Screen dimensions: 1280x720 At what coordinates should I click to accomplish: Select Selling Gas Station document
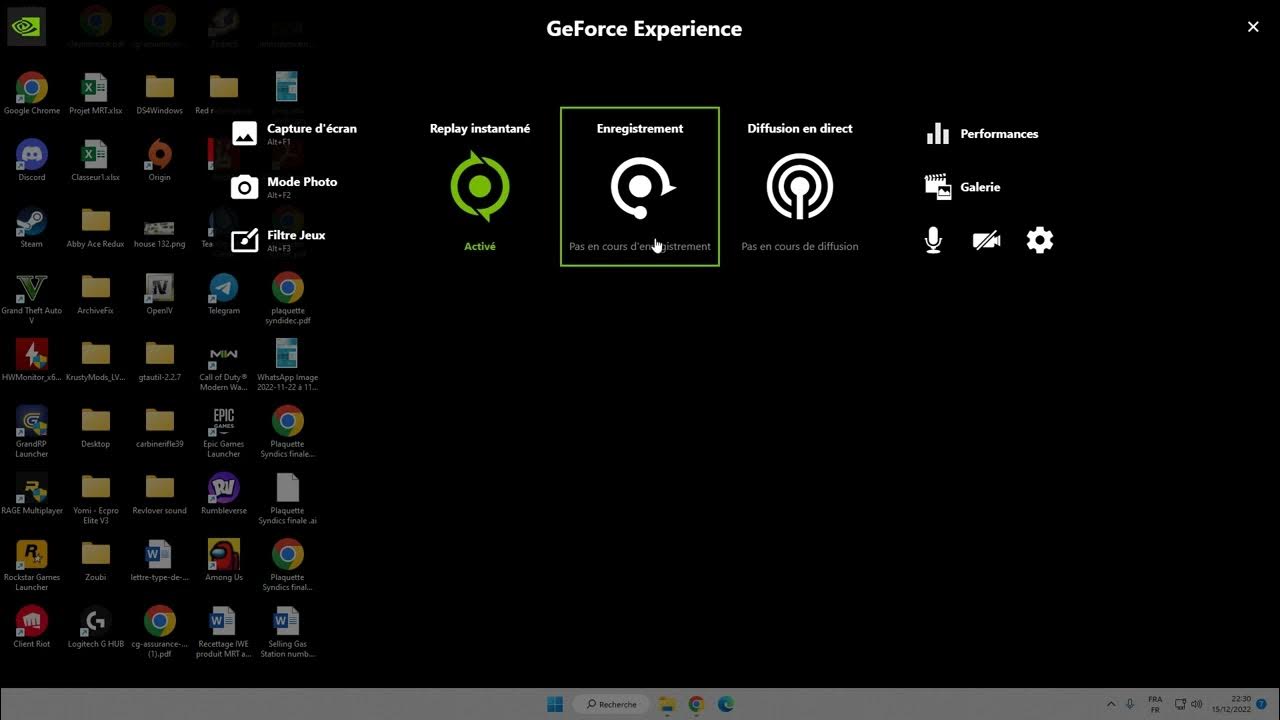click(288, 632)
